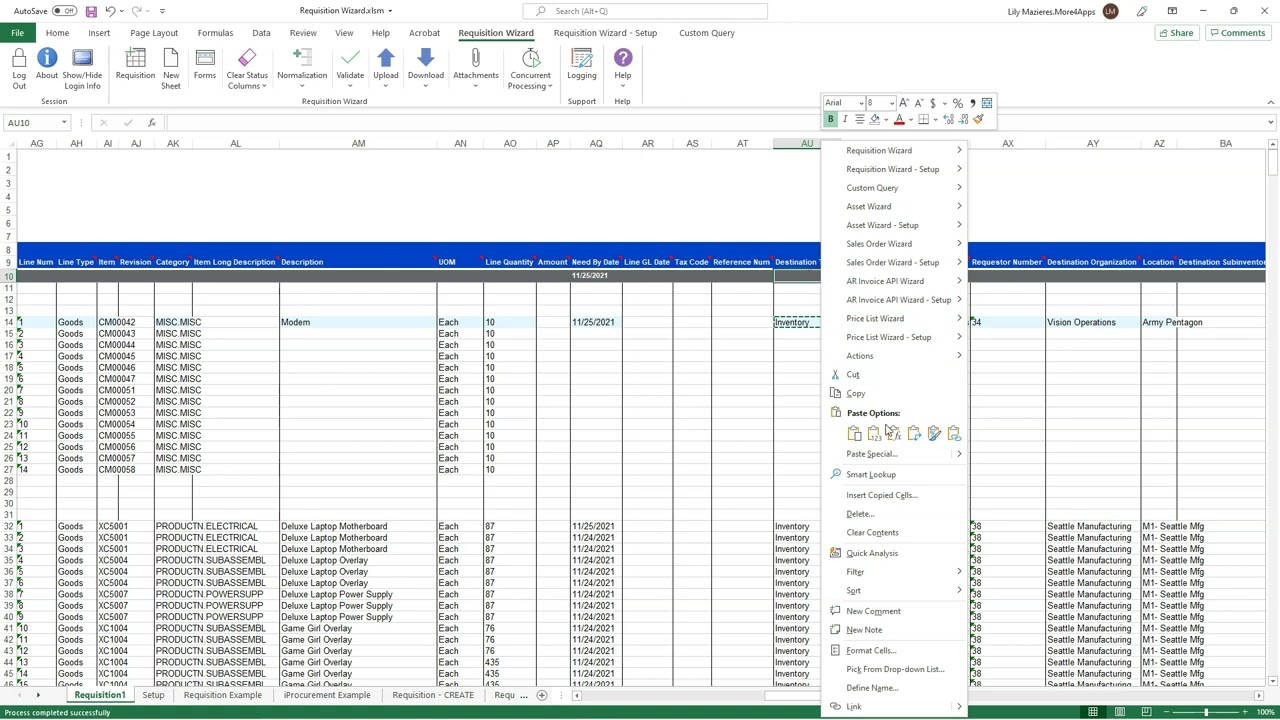Open the File backstage button
The width and height of the screenshot is (1280, 720).
click(17, 33)
